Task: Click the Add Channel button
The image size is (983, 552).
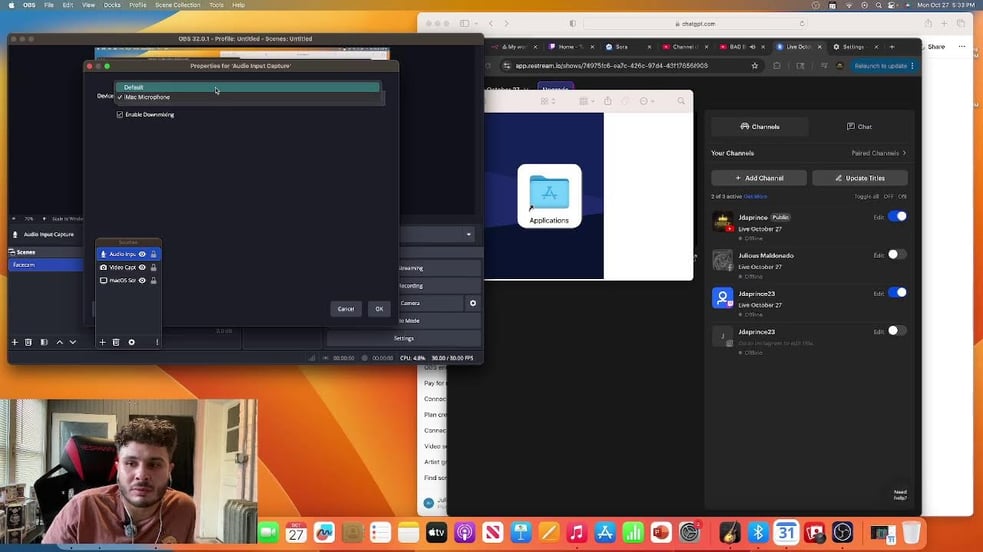Action: click(x=759, y=178)
